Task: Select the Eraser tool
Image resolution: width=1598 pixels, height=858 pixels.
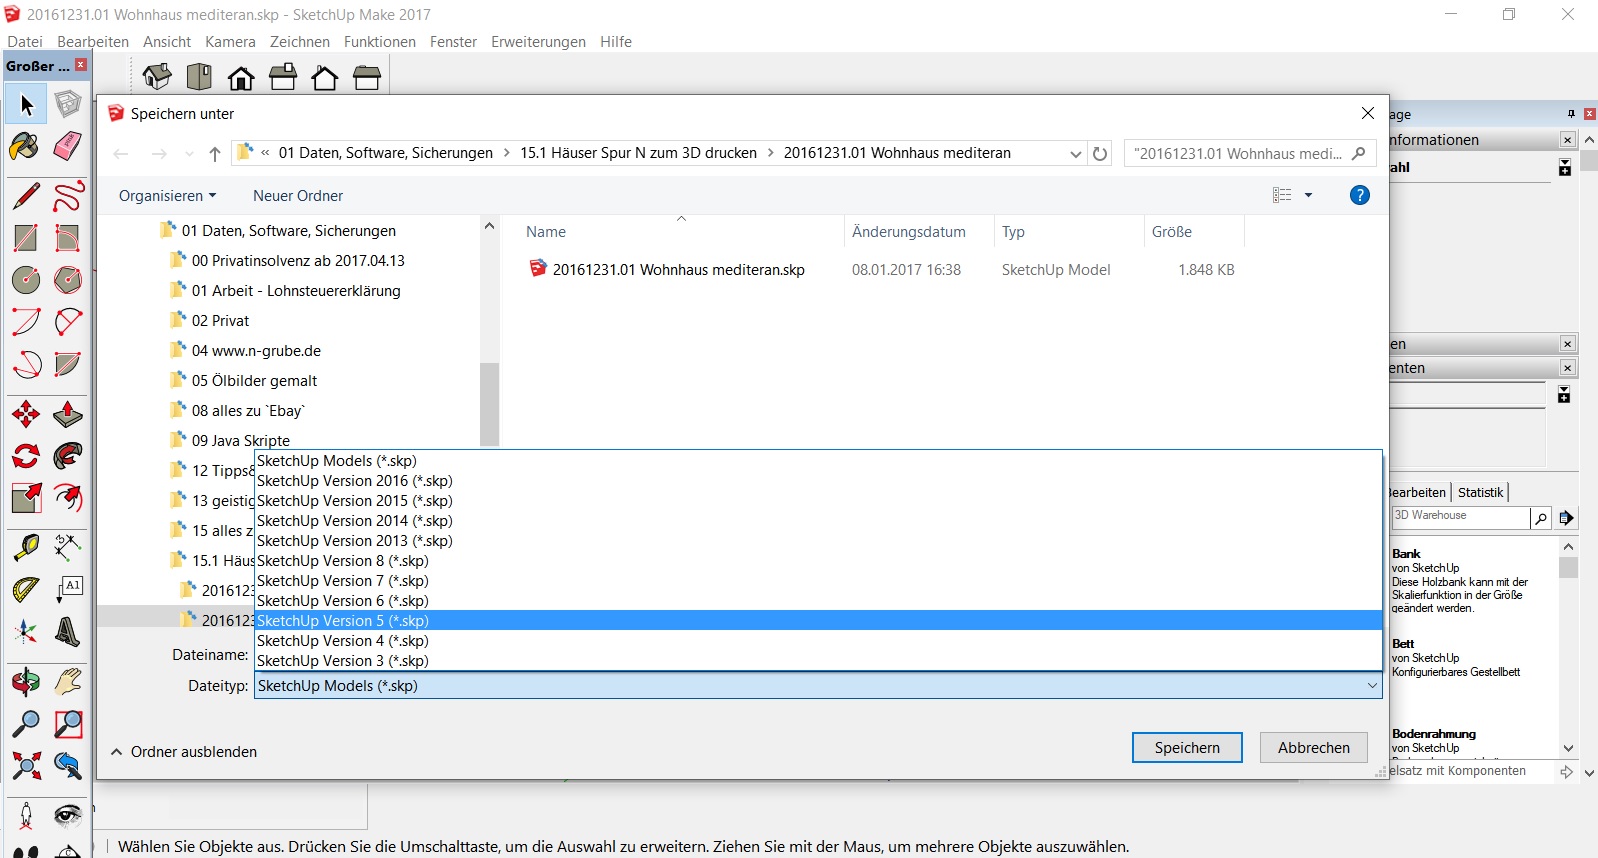Action: (x=67, y=147)
